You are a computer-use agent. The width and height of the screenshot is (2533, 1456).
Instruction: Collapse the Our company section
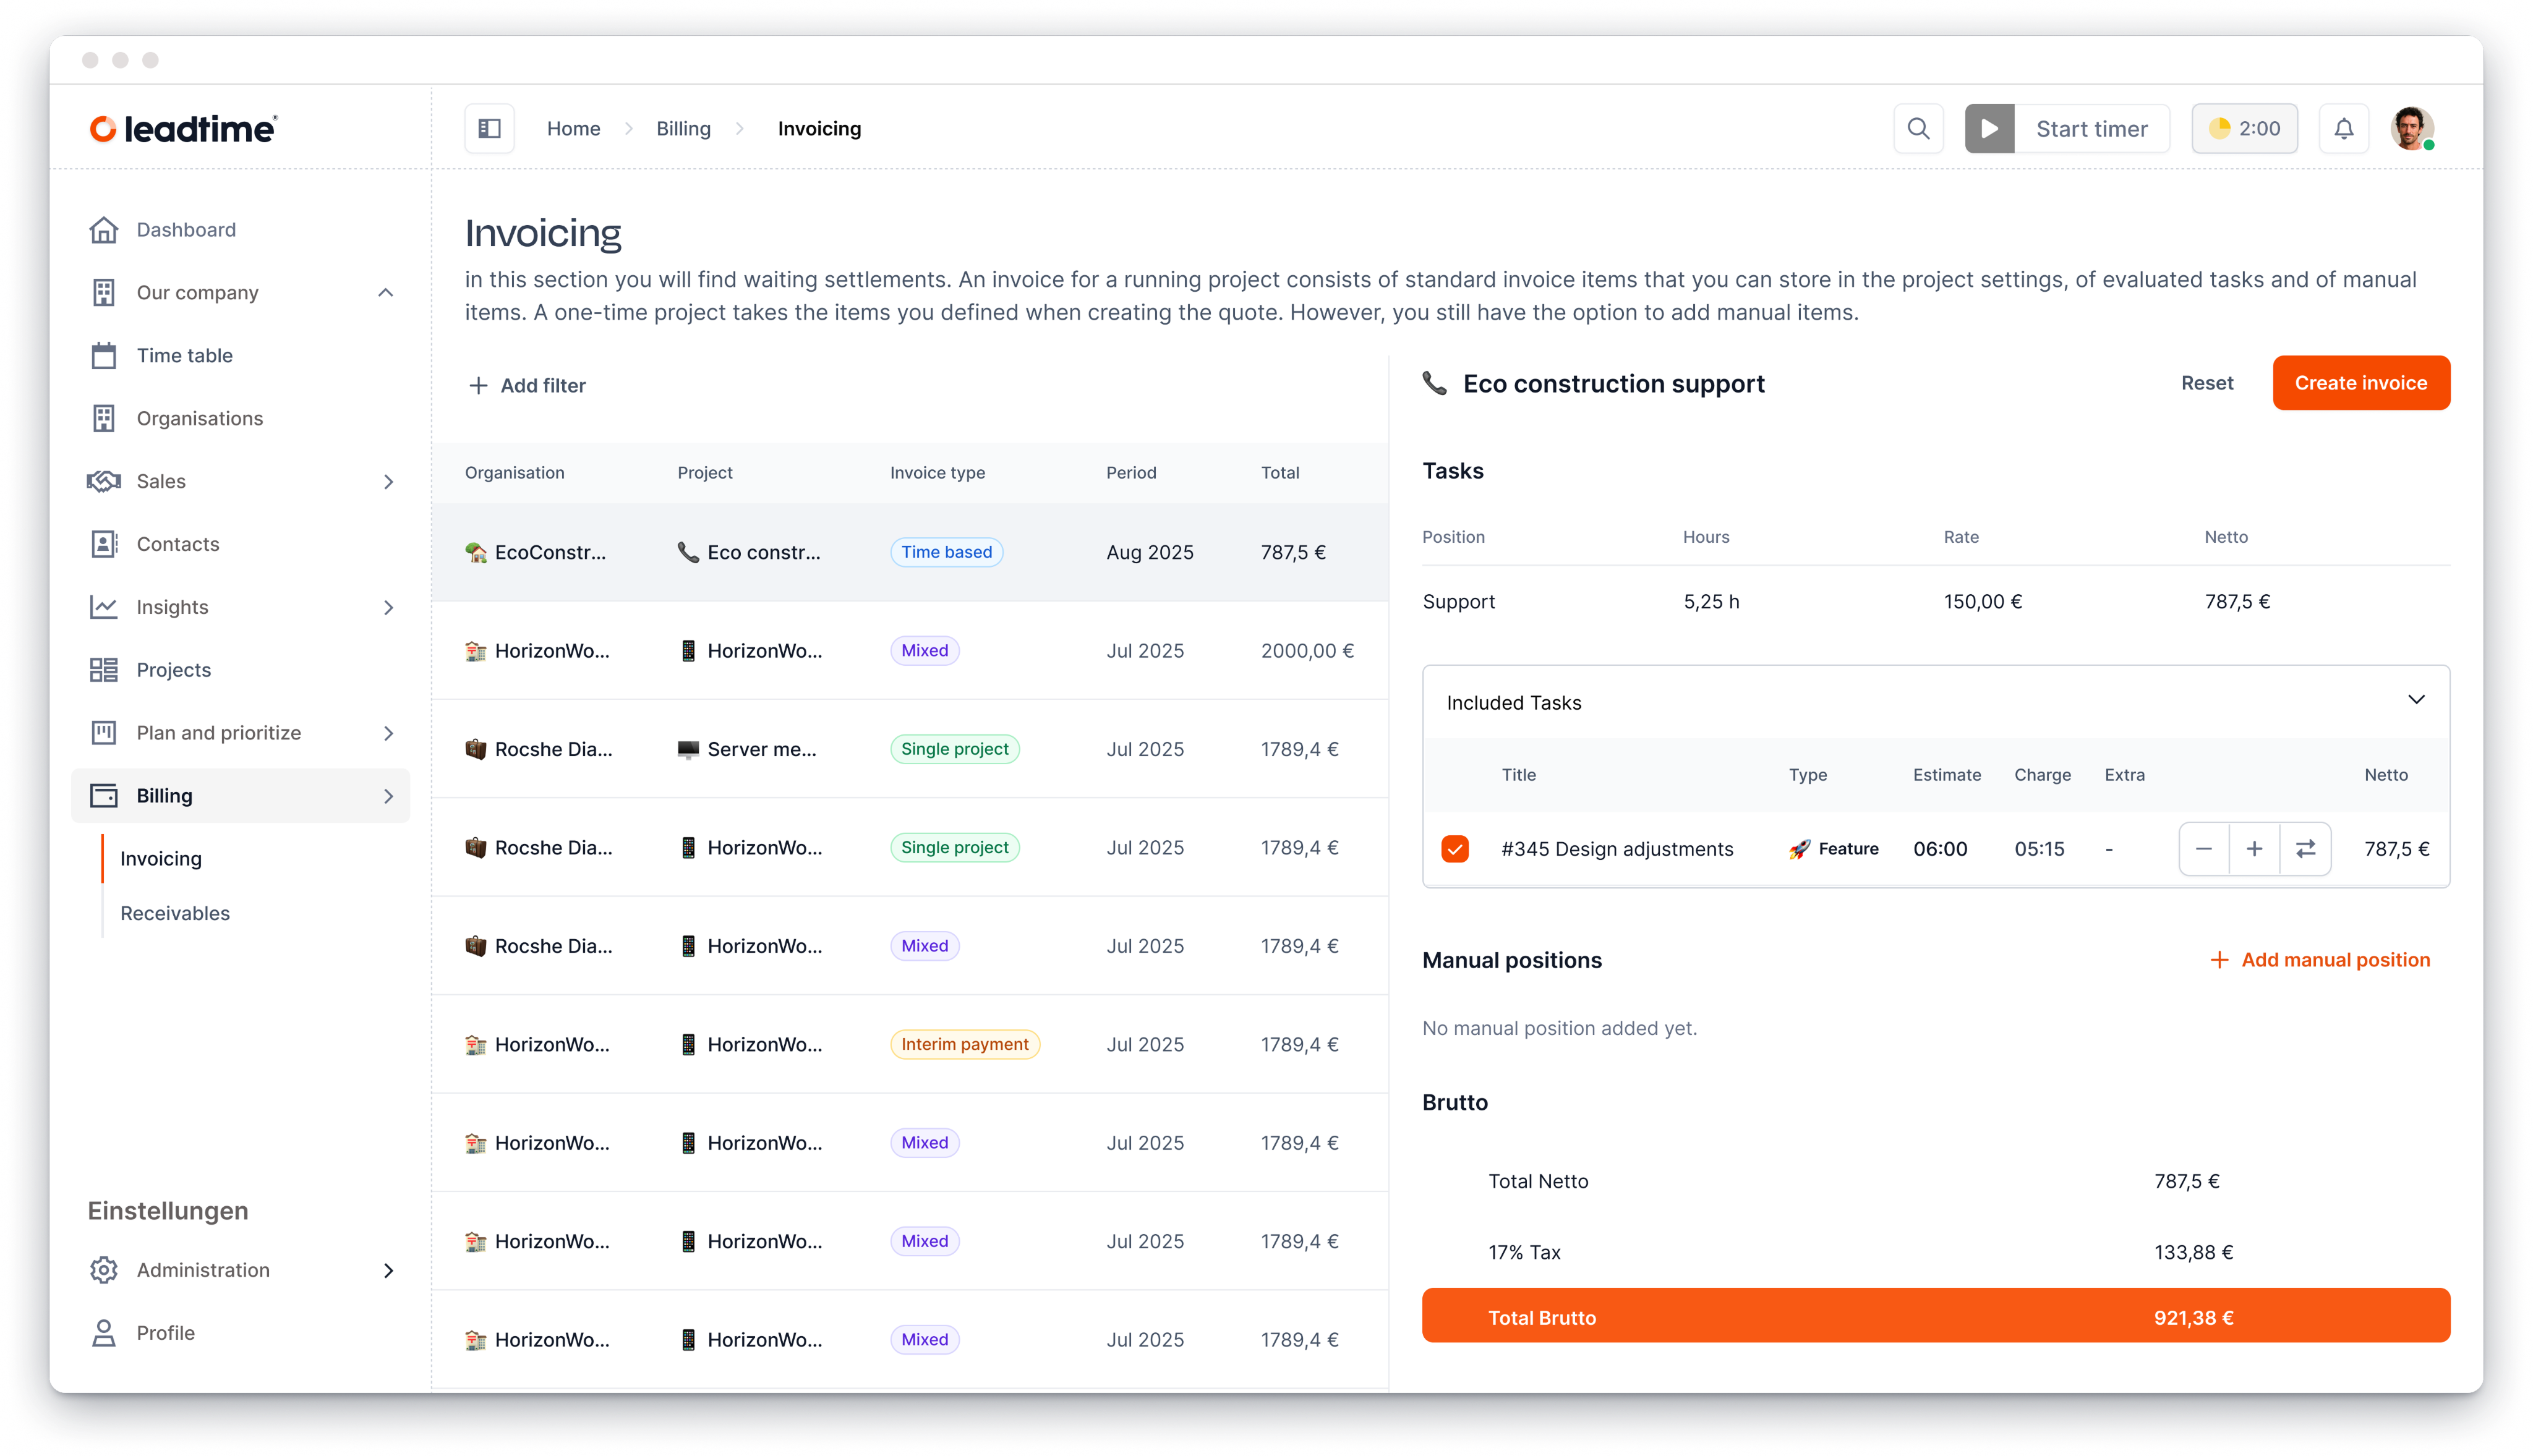[x=386, y=292]
